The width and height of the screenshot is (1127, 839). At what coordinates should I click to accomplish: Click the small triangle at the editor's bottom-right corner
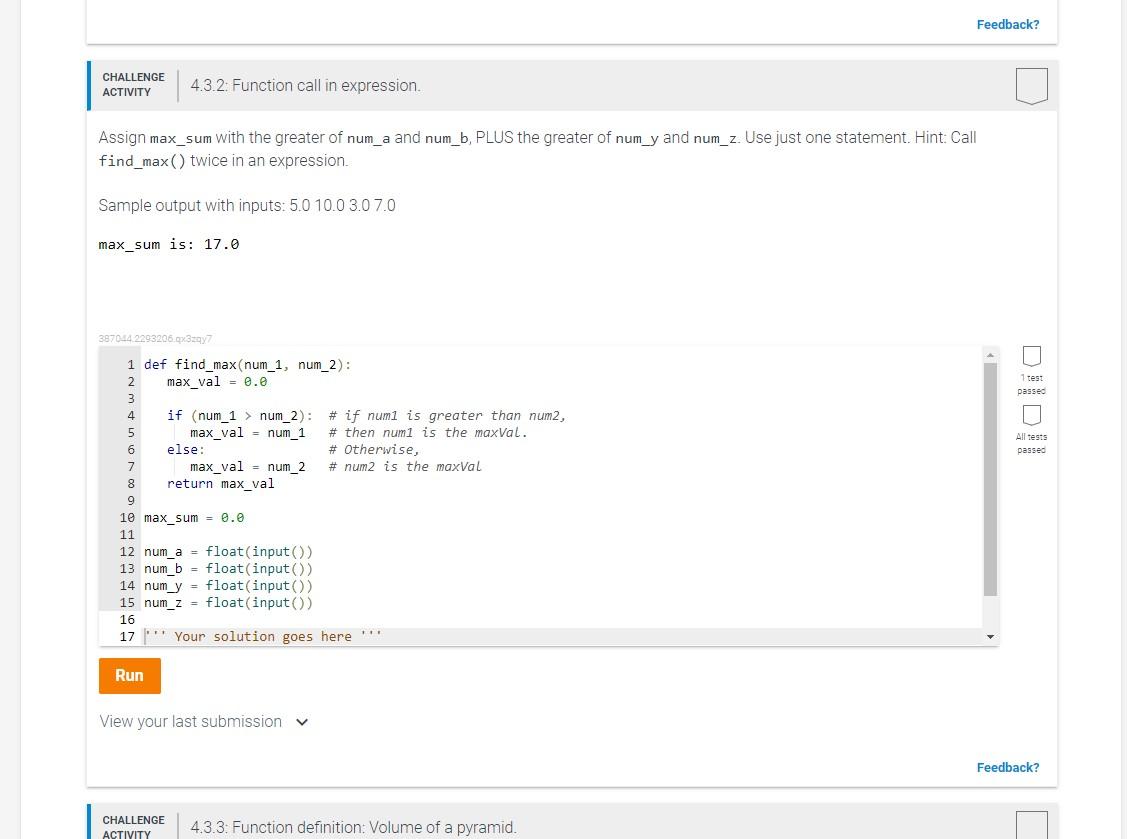(990, 636)
